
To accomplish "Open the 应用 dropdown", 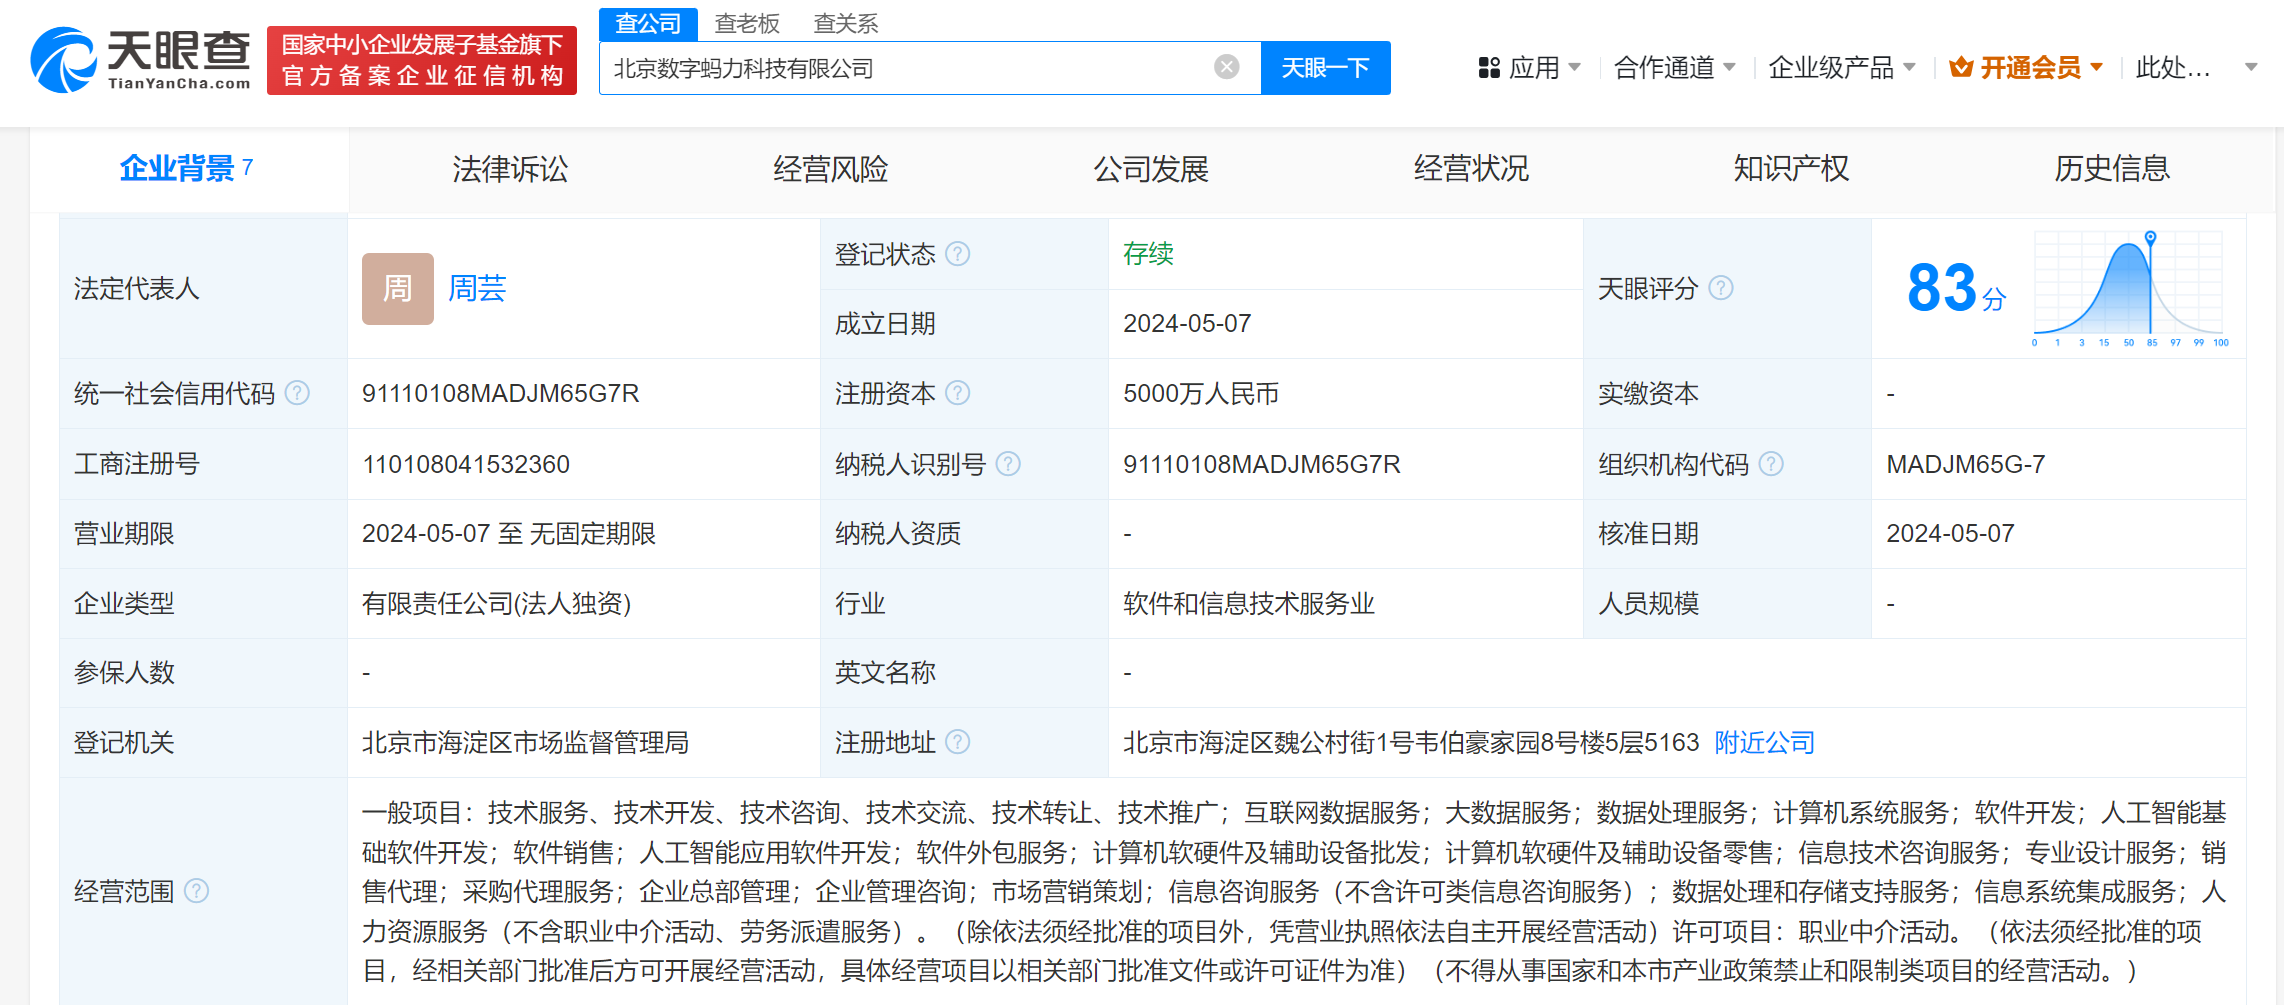I will click(x=1537, y=67).
